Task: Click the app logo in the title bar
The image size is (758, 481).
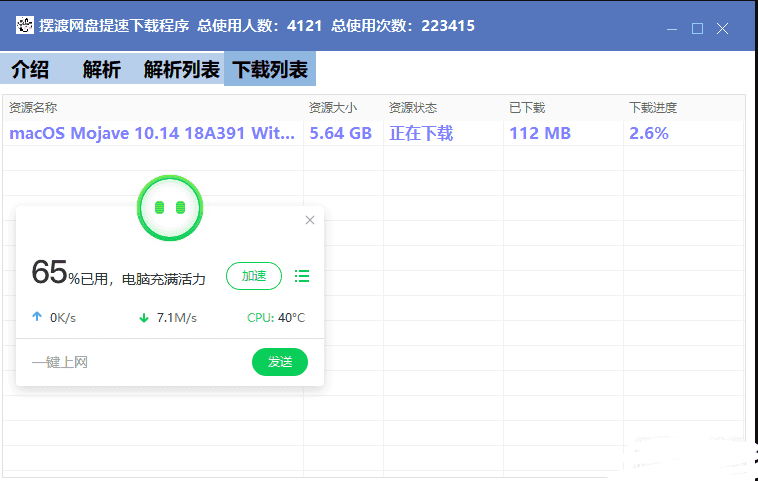Action: (24, 26)
